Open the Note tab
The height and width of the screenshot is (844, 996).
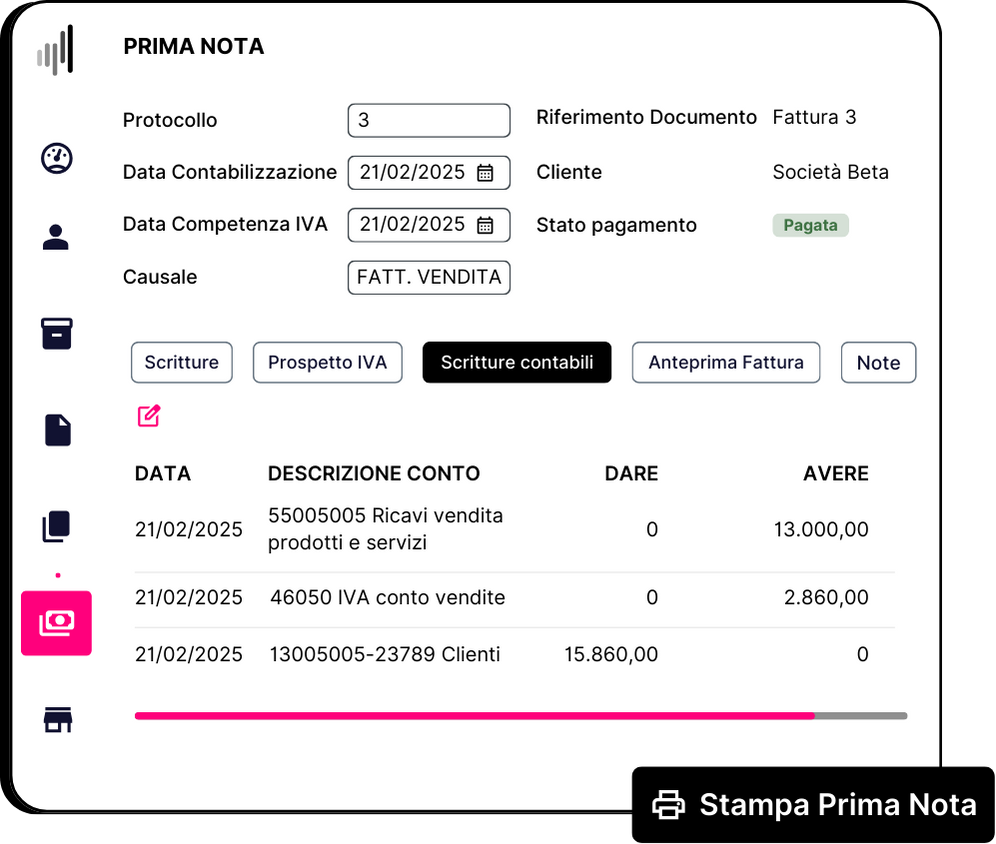[878, 363]
